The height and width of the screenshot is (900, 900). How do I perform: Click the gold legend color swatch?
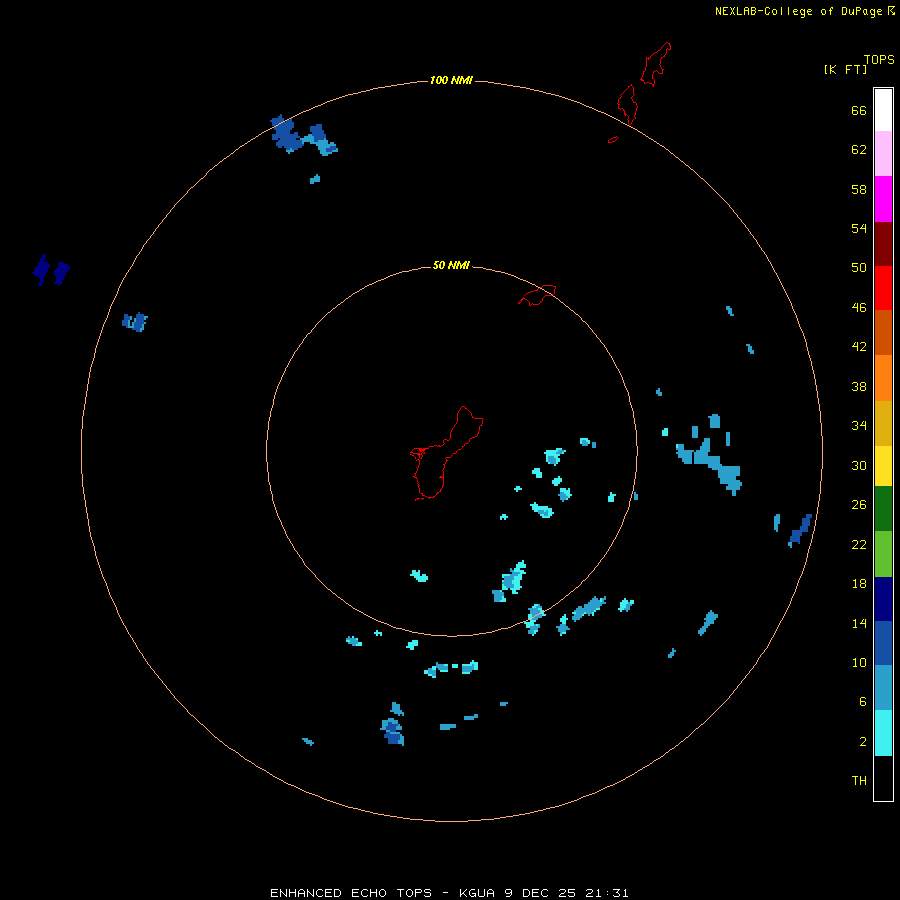tap(883, 424)
